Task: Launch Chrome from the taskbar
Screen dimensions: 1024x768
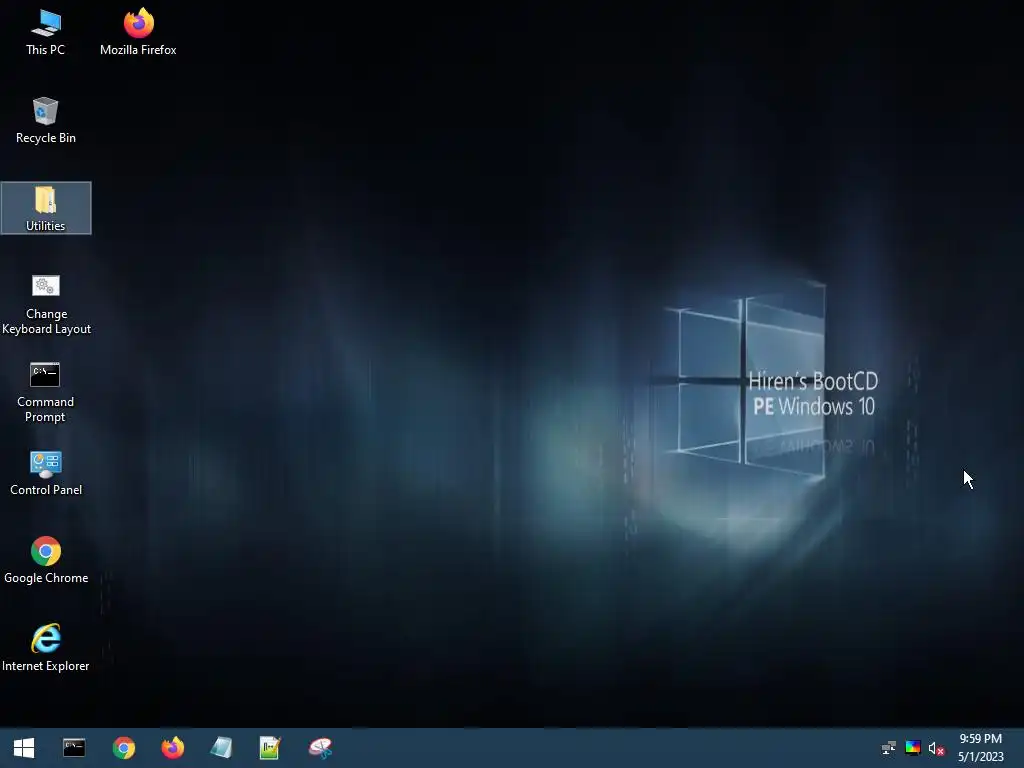Action: point(123,748)
